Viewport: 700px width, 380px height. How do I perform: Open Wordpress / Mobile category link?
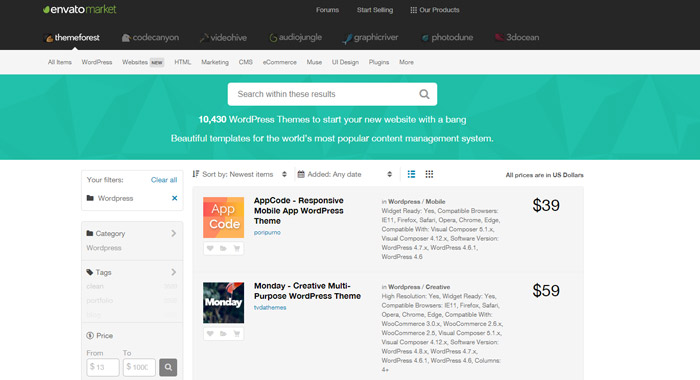(x=417, y=202)
